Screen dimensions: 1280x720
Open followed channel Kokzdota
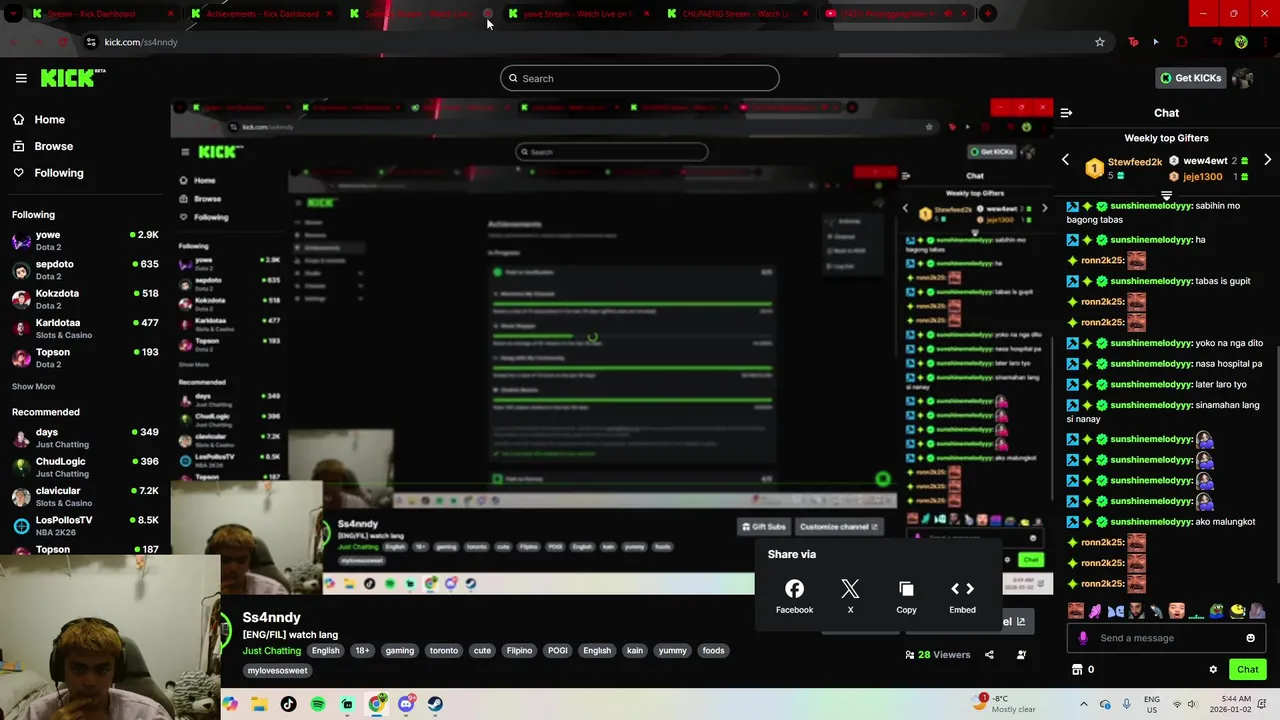click(85, 299)
